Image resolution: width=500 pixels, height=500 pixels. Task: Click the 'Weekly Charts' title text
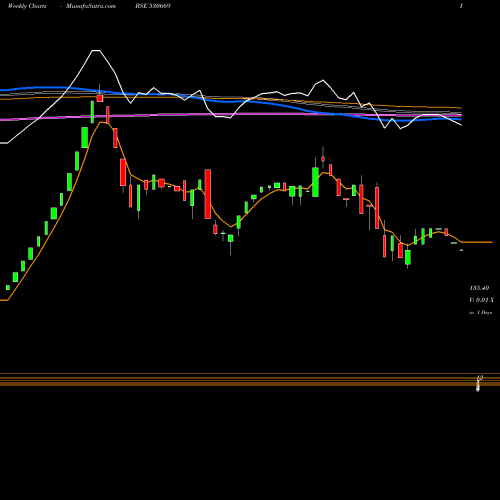click(27, 6)
